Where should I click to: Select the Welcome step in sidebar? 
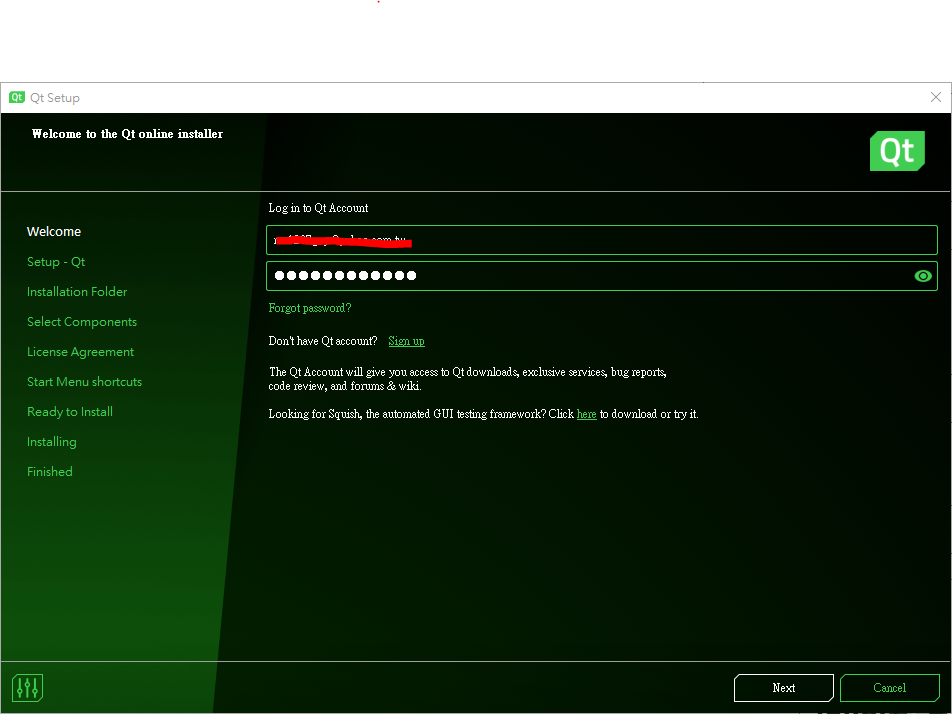pyautogui.click(x=54, y=231)
